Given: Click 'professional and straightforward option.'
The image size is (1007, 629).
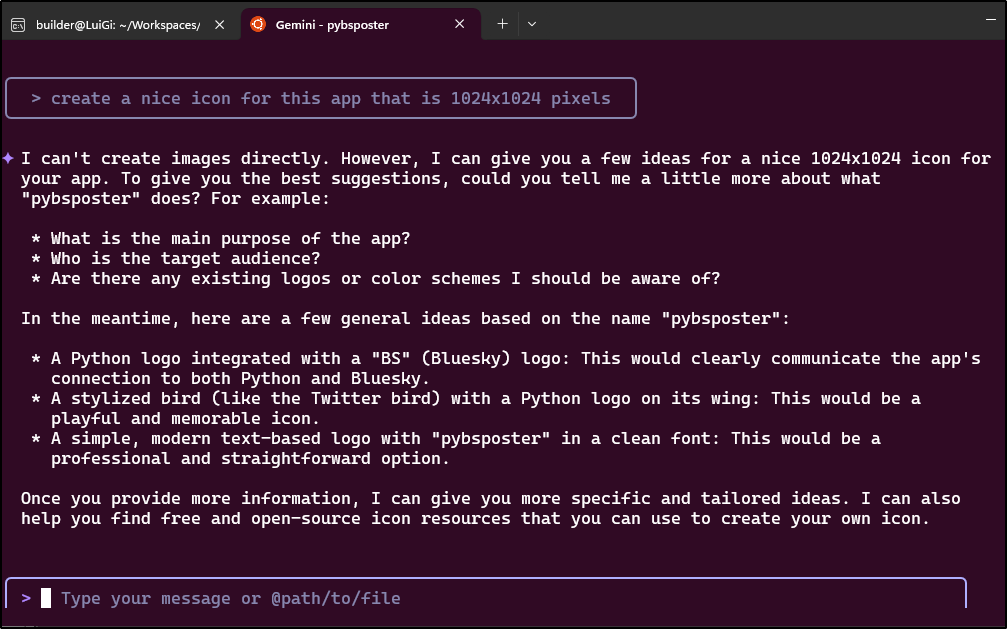Looking at the screenshot, I should tap(250, 458).
